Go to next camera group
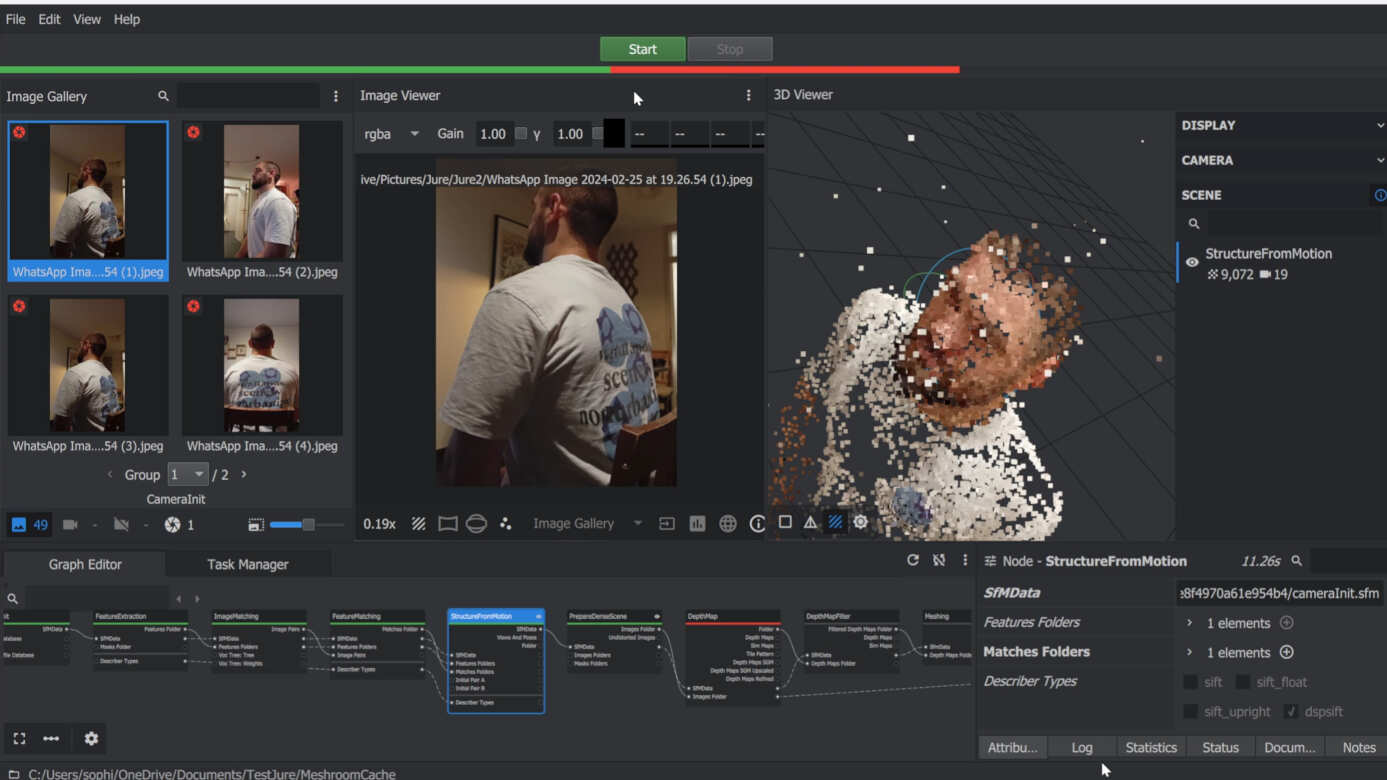 243,474
